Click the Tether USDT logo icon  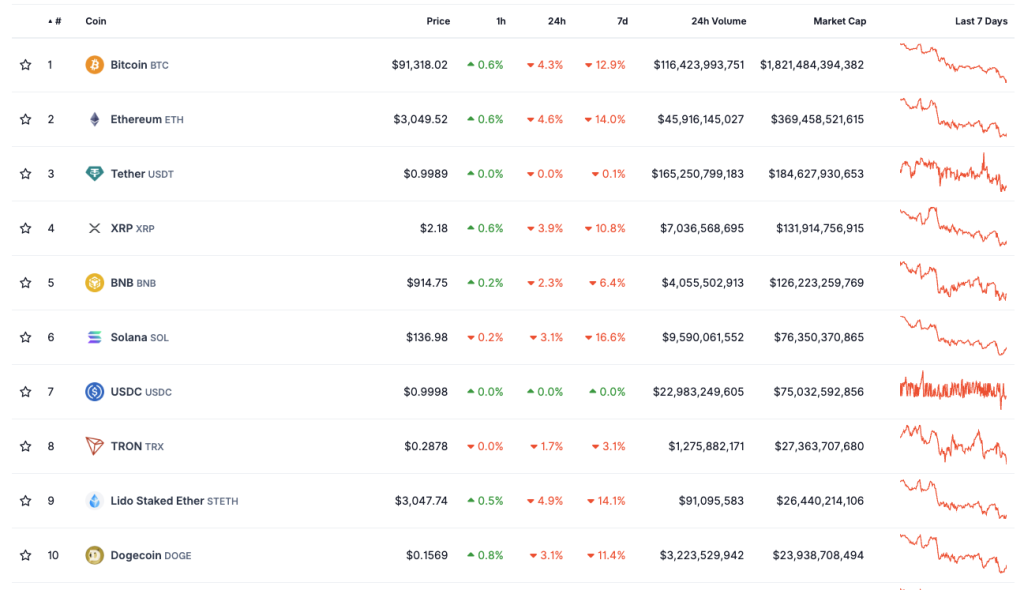pyautogui.click(x=94, y=174)
